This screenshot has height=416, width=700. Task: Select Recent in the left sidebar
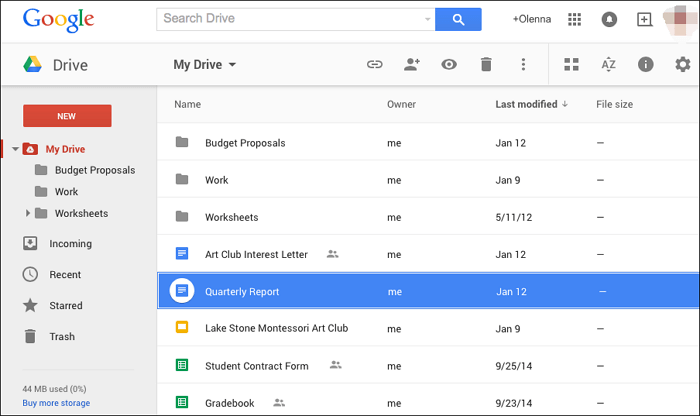(65, 274)
